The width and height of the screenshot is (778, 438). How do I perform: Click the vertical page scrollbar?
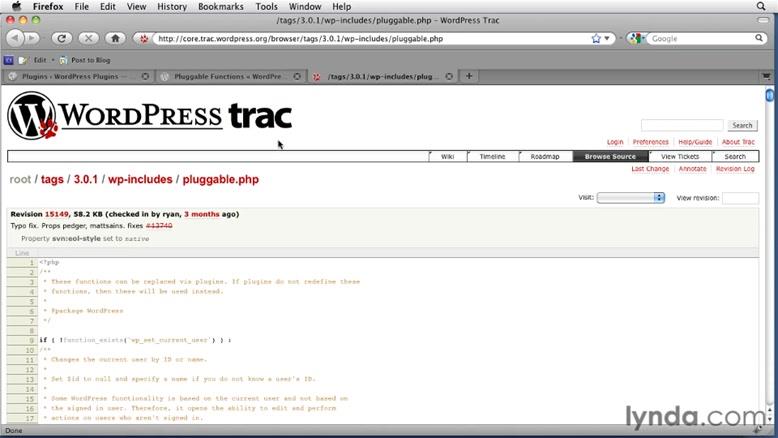pyautogui.click(x=770, y=250)
